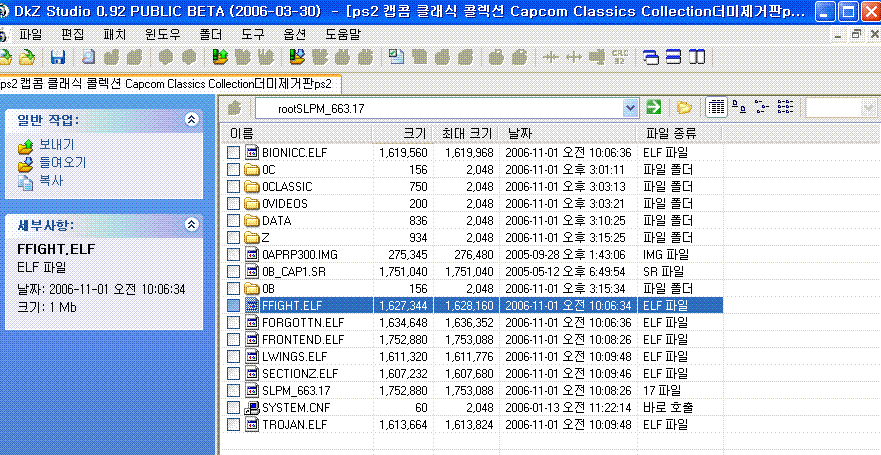Click the second open-folder toolbar icon
This screenshot has width=881, height=455.
pos(26,57)
